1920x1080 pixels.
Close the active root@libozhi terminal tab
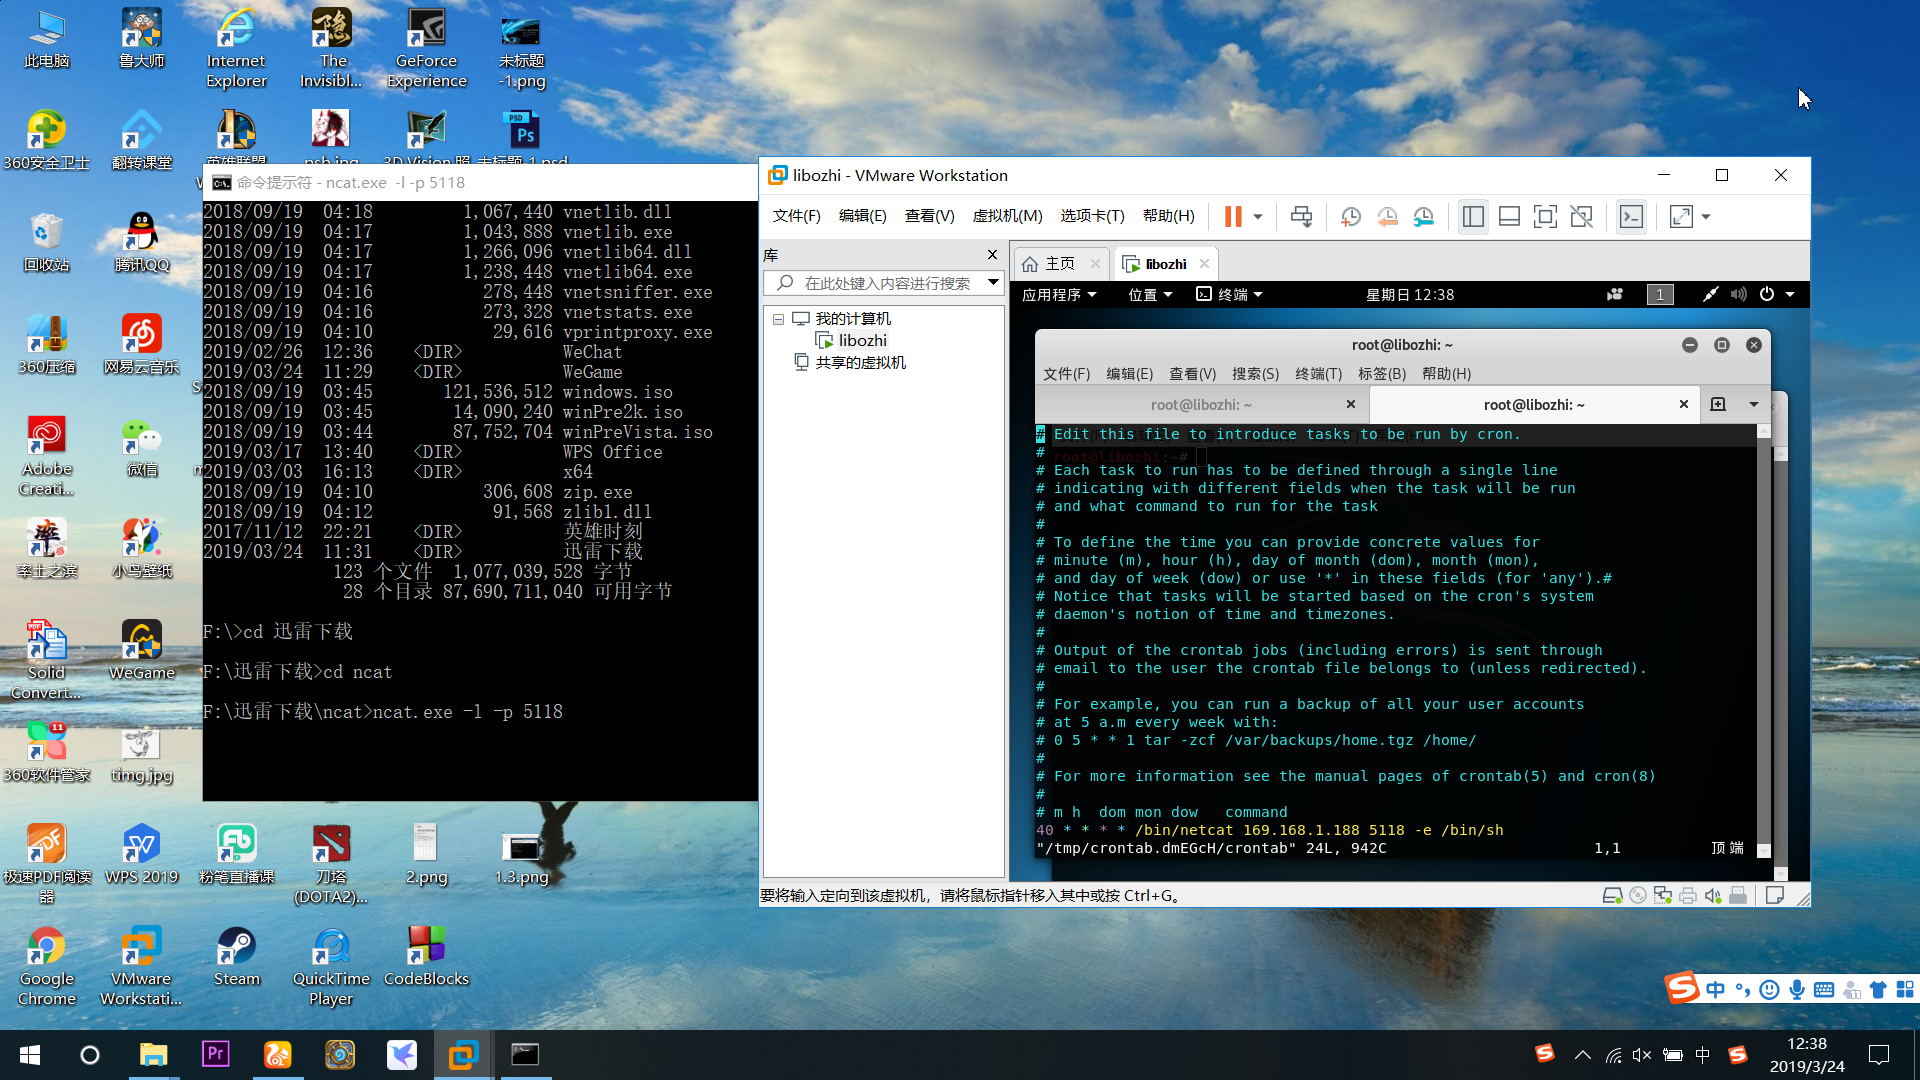1684,404
